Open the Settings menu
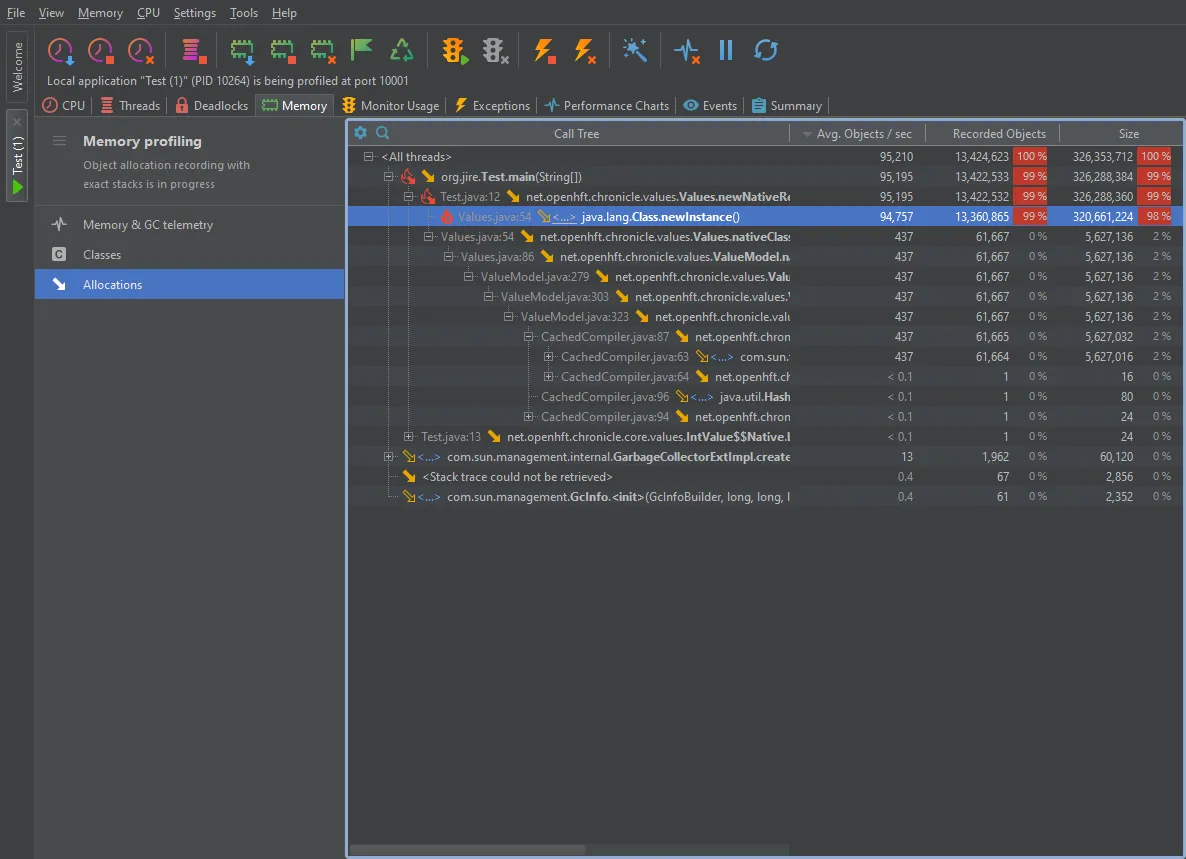 (194, 13)
